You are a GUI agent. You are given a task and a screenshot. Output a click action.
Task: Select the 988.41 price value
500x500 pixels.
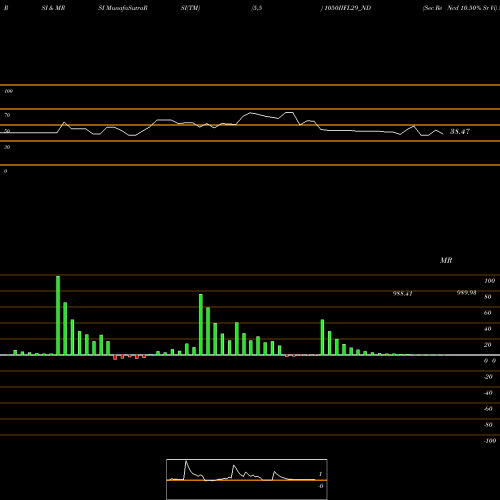click(403, 294)
